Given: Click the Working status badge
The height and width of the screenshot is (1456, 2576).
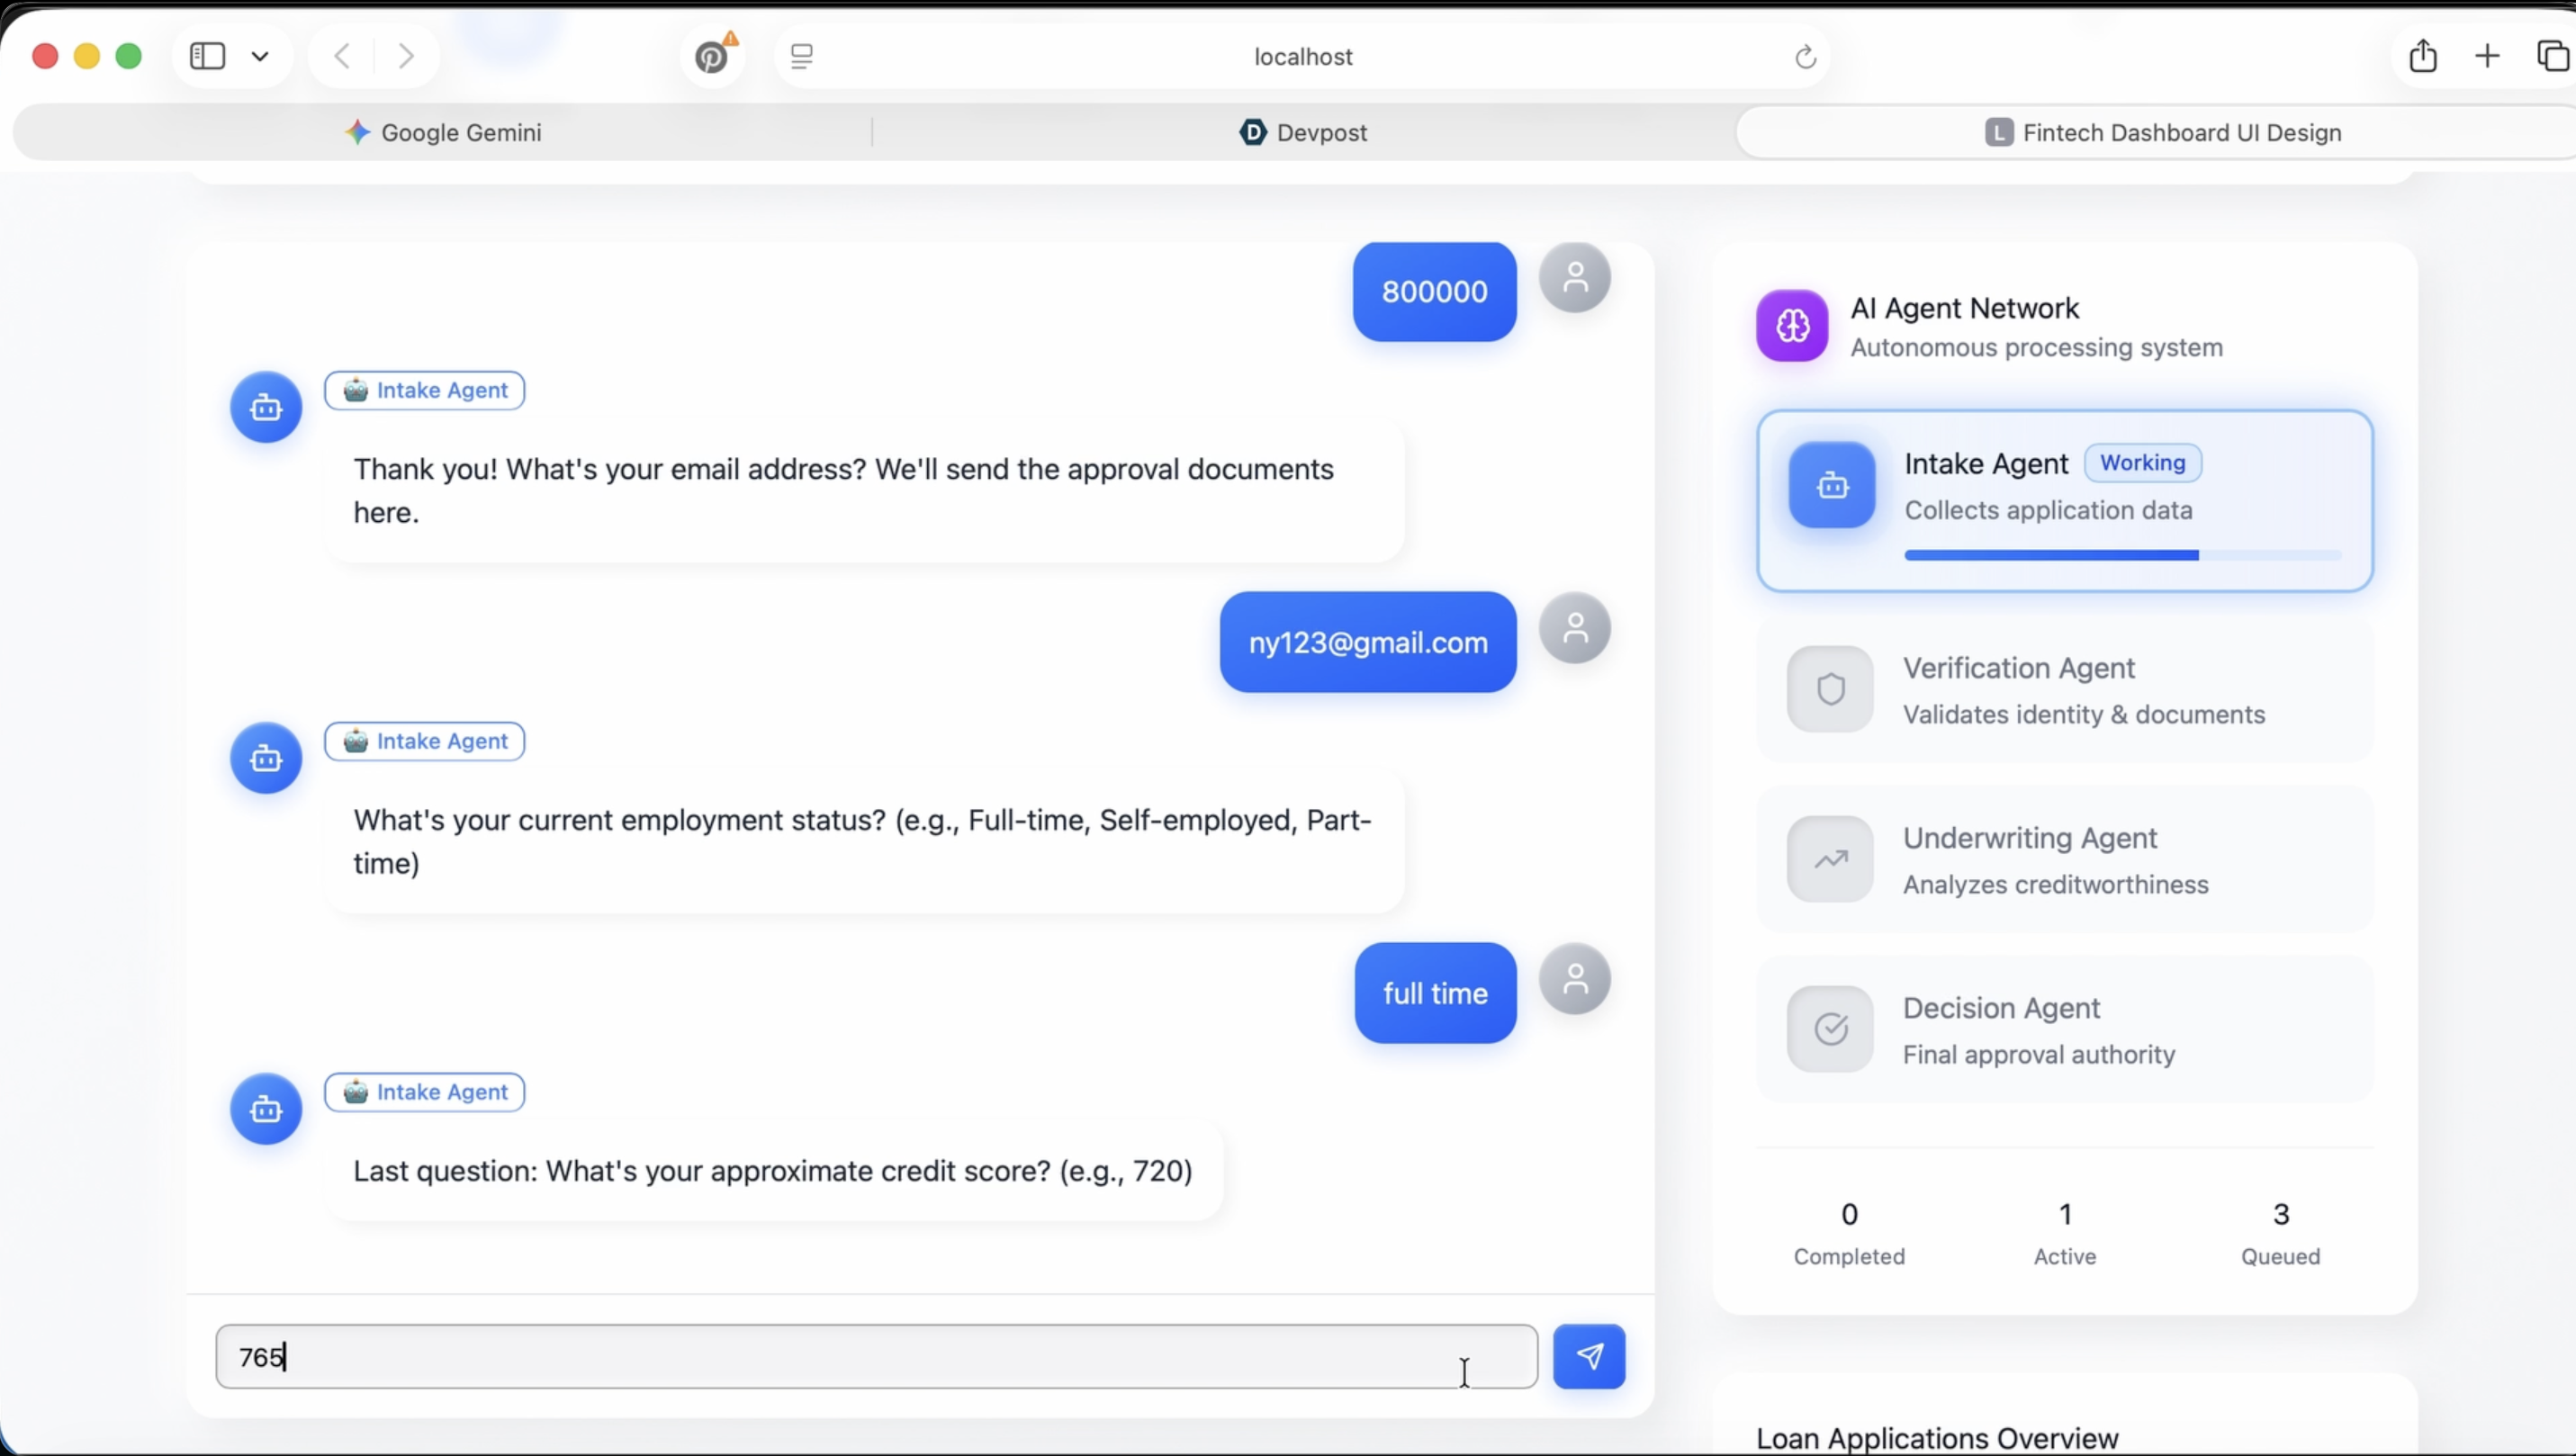Looking at the screenshot, I should tap(2142, 463).
